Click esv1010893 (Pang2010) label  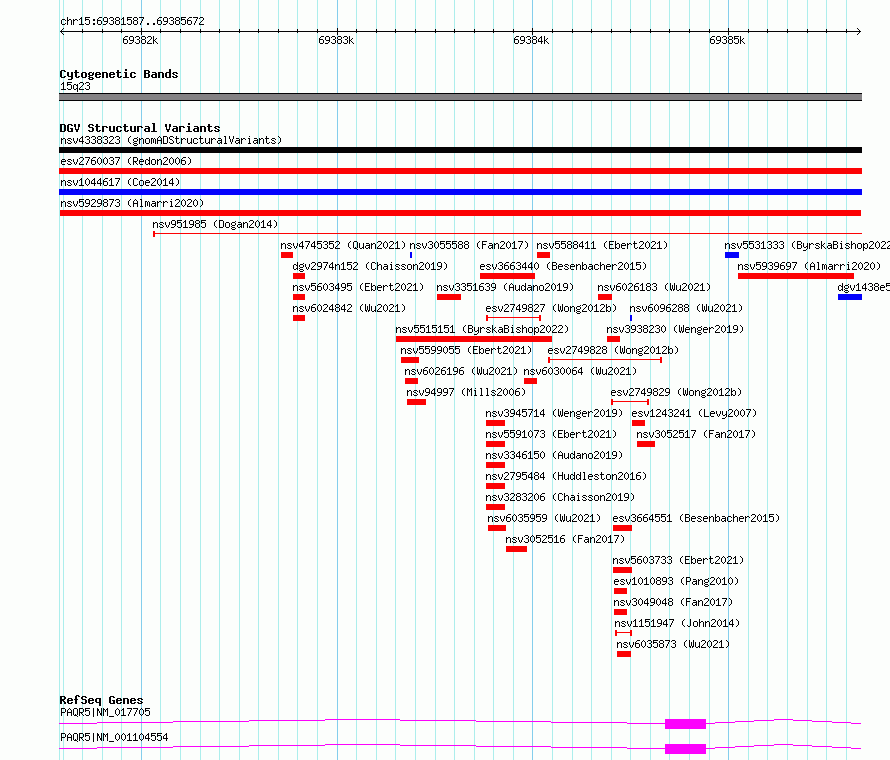click(x=676, y=581)
